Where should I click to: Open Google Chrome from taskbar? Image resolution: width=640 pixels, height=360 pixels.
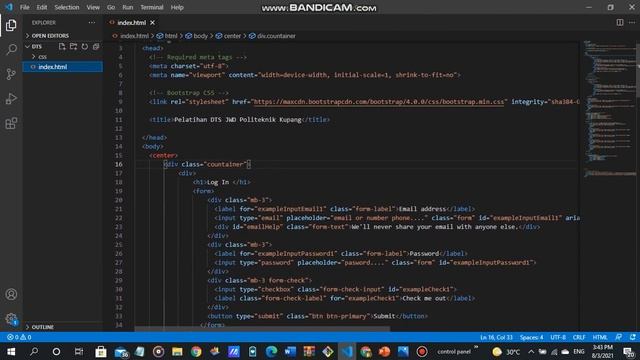click(x=196, y=351)
